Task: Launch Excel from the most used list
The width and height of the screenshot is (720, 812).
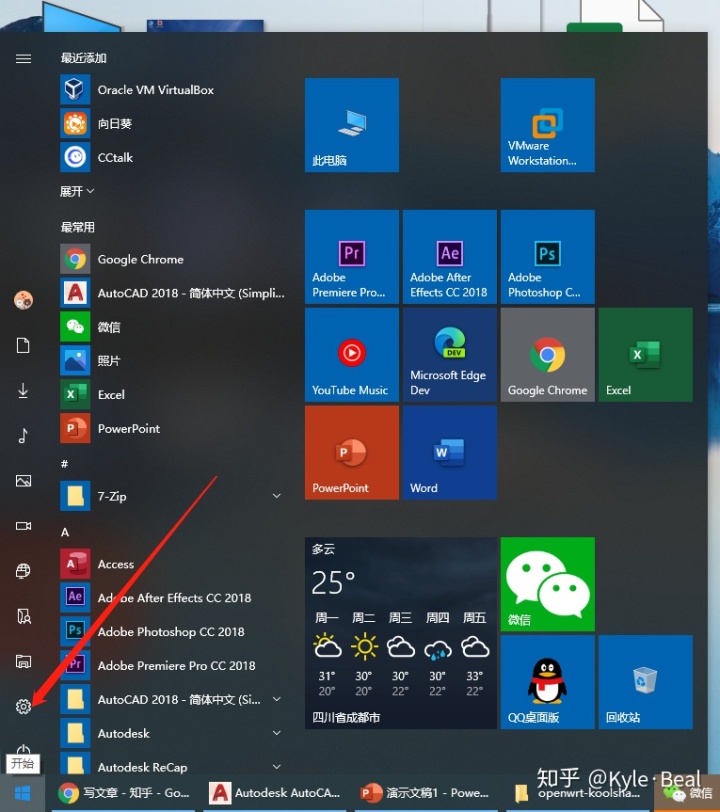Action: coord(174,395)
